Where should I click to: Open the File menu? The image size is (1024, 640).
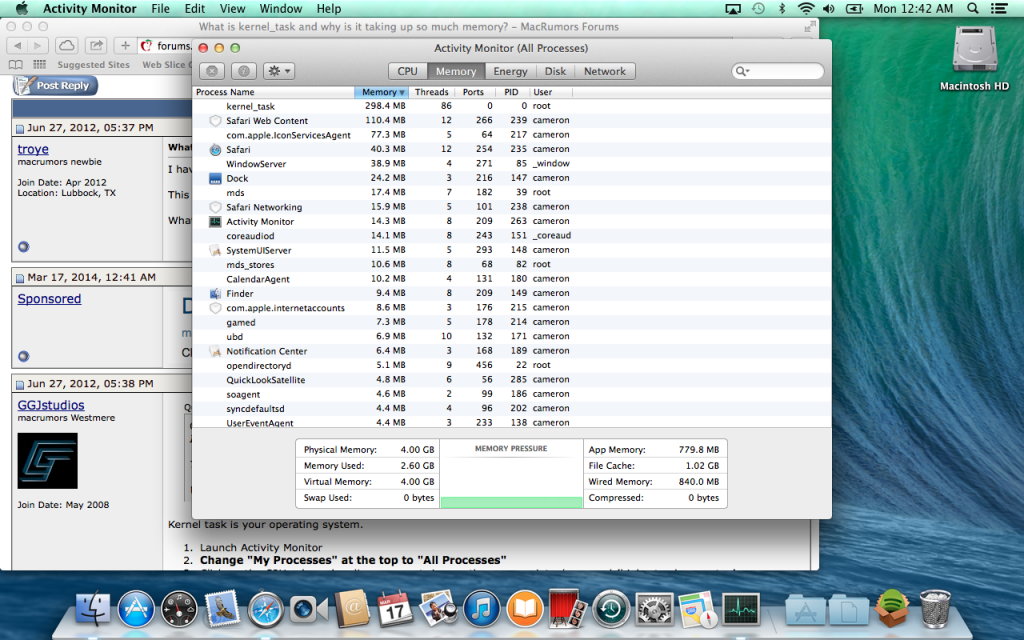160,8
